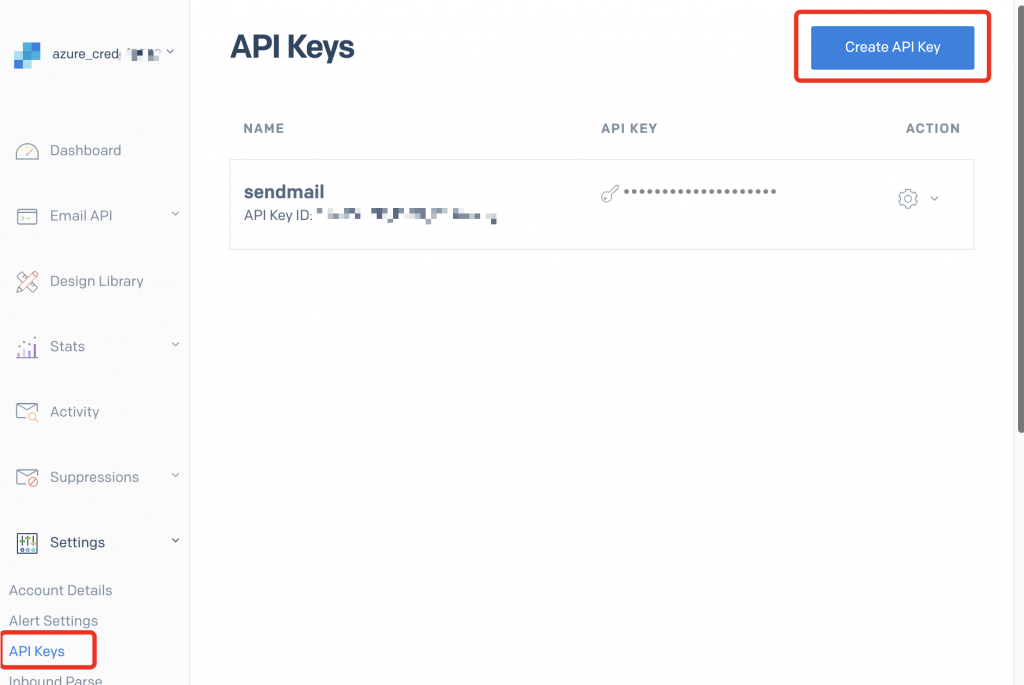The width and height of the screenshot is (1024, 685).
Task: Select API Keys in Settings menu
Action: [37, 652]
